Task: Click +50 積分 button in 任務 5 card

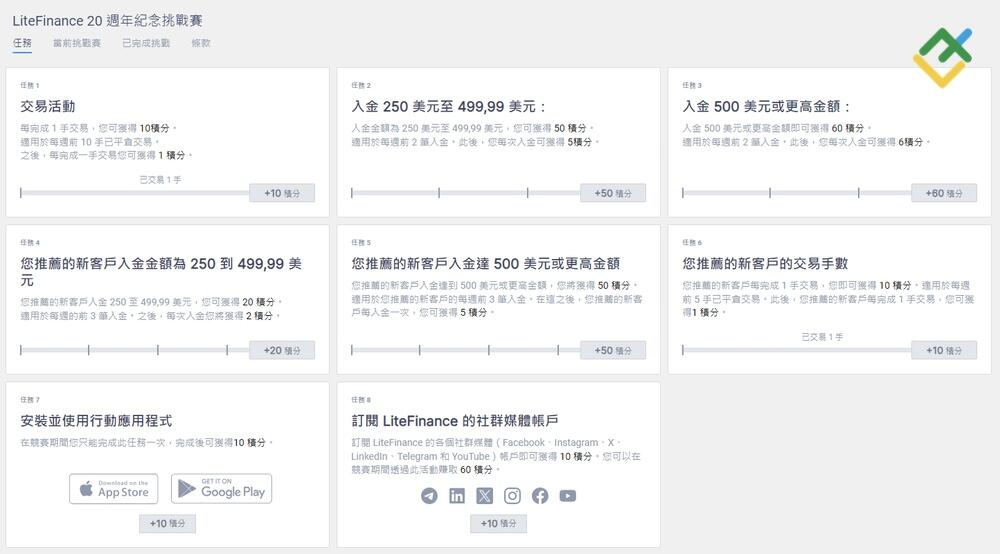Action: coord(613,350)
